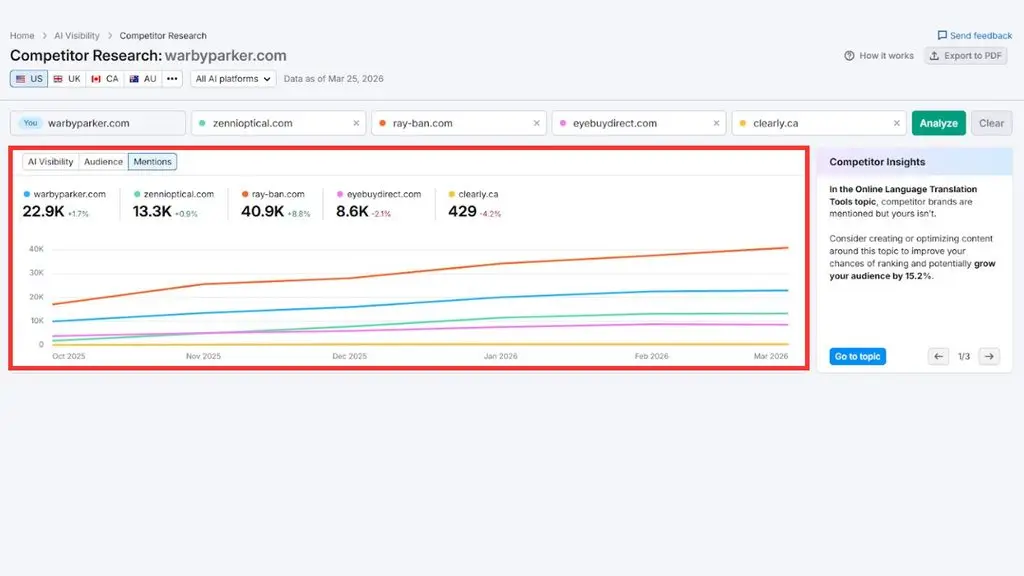Screen dimensions: 1024x576
Task: Select the UK country toggle
Action: [x=67, y=78]
